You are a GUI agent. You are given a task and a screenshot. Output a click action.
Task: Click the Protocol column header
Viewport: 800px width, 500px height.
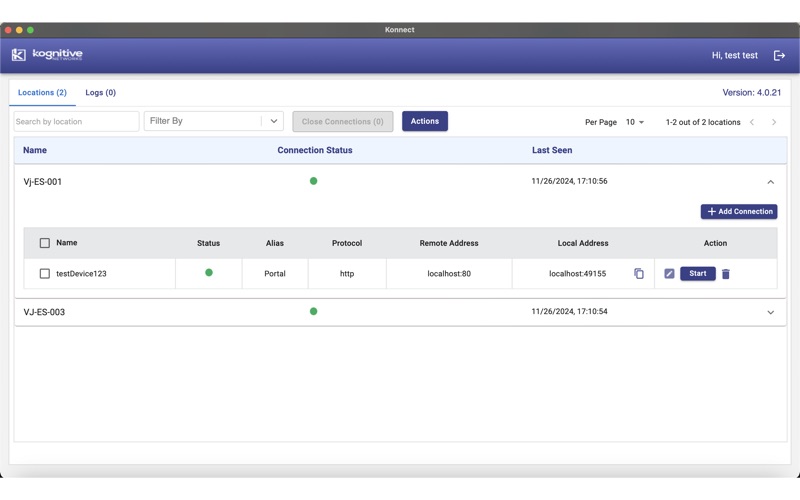(347, 243)
